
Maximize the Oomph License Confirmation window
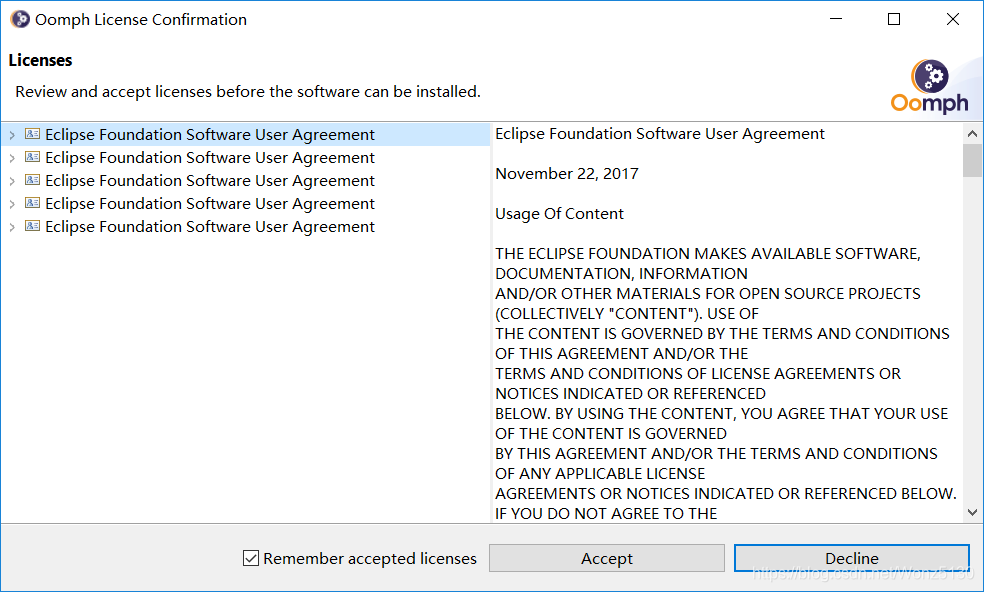[894, 19]
